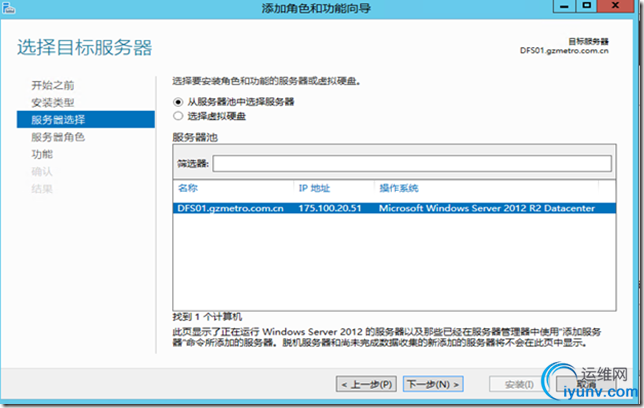The width and height of the screenshot is (644, 408).
Task: Go to 开始之前 wizard step
Action: click(x=53, y=85)
